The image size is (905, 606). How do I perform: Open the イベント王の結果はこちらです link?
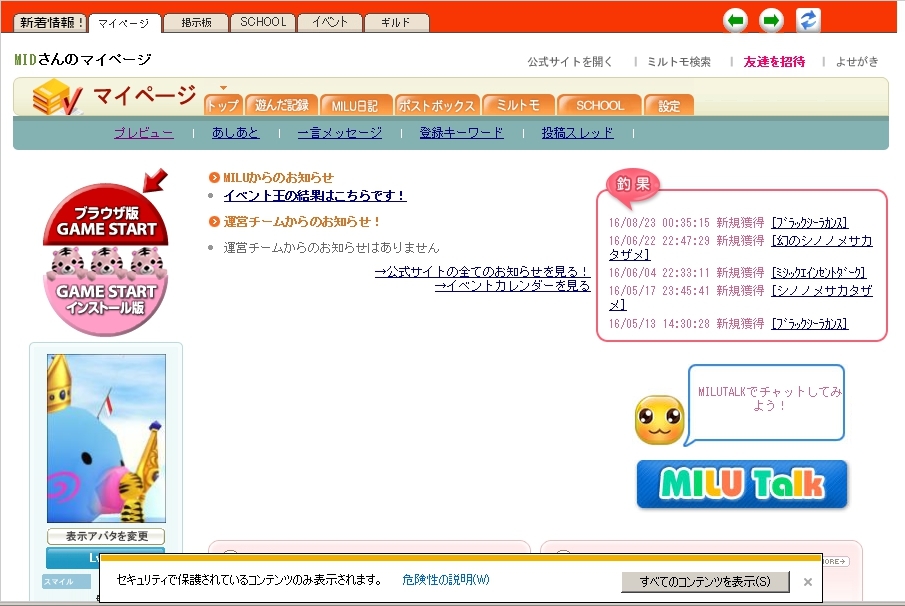pos(314,196)
